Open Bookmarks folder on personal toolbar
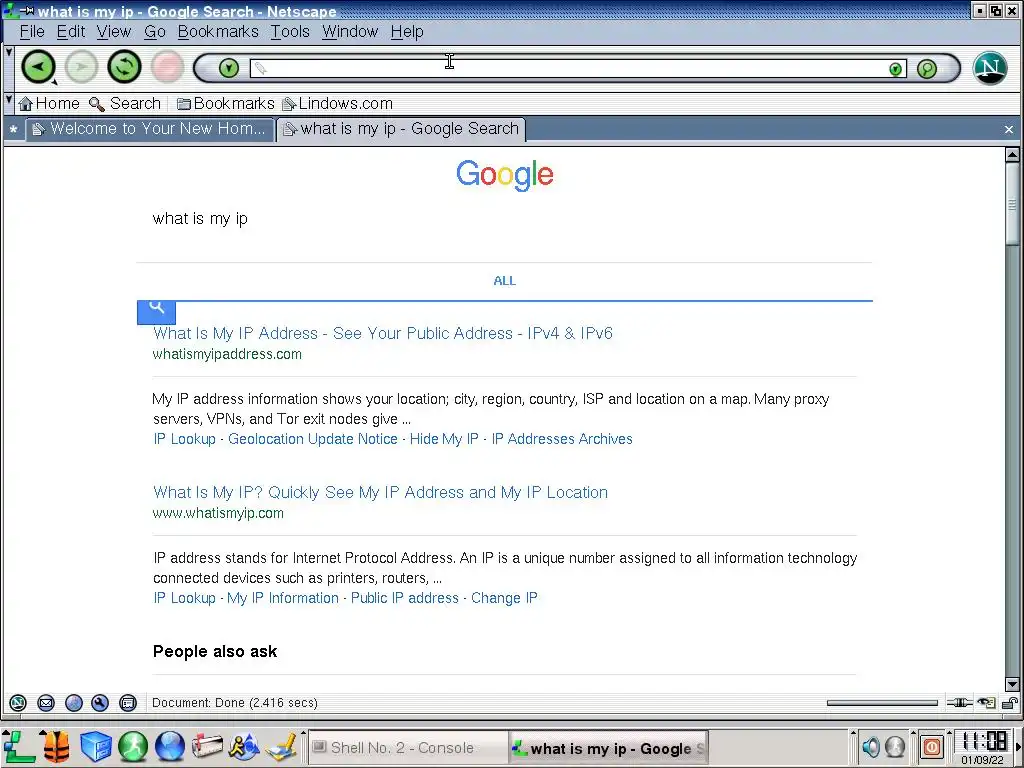This screenshot has height=768, width=1024. pos(226,103)
